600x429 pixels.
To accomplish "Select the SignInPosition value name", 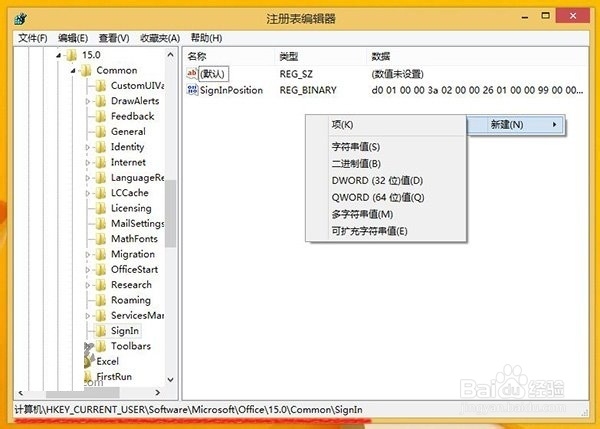I will click(x=231, y=90).
